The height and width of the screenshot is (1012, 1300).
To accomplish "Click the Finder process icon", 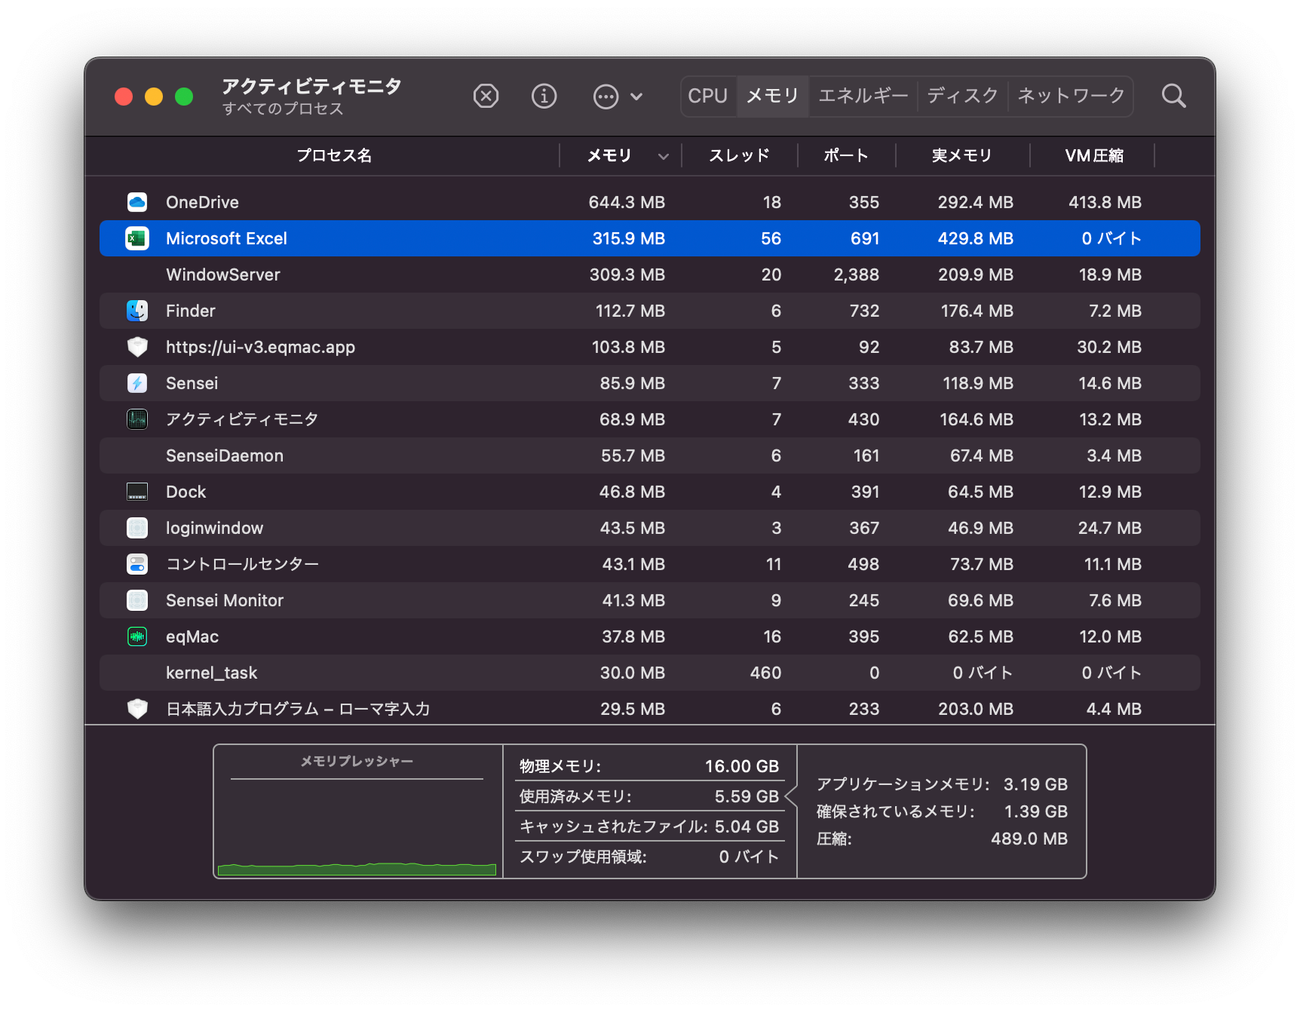I will tap(137, 311).
